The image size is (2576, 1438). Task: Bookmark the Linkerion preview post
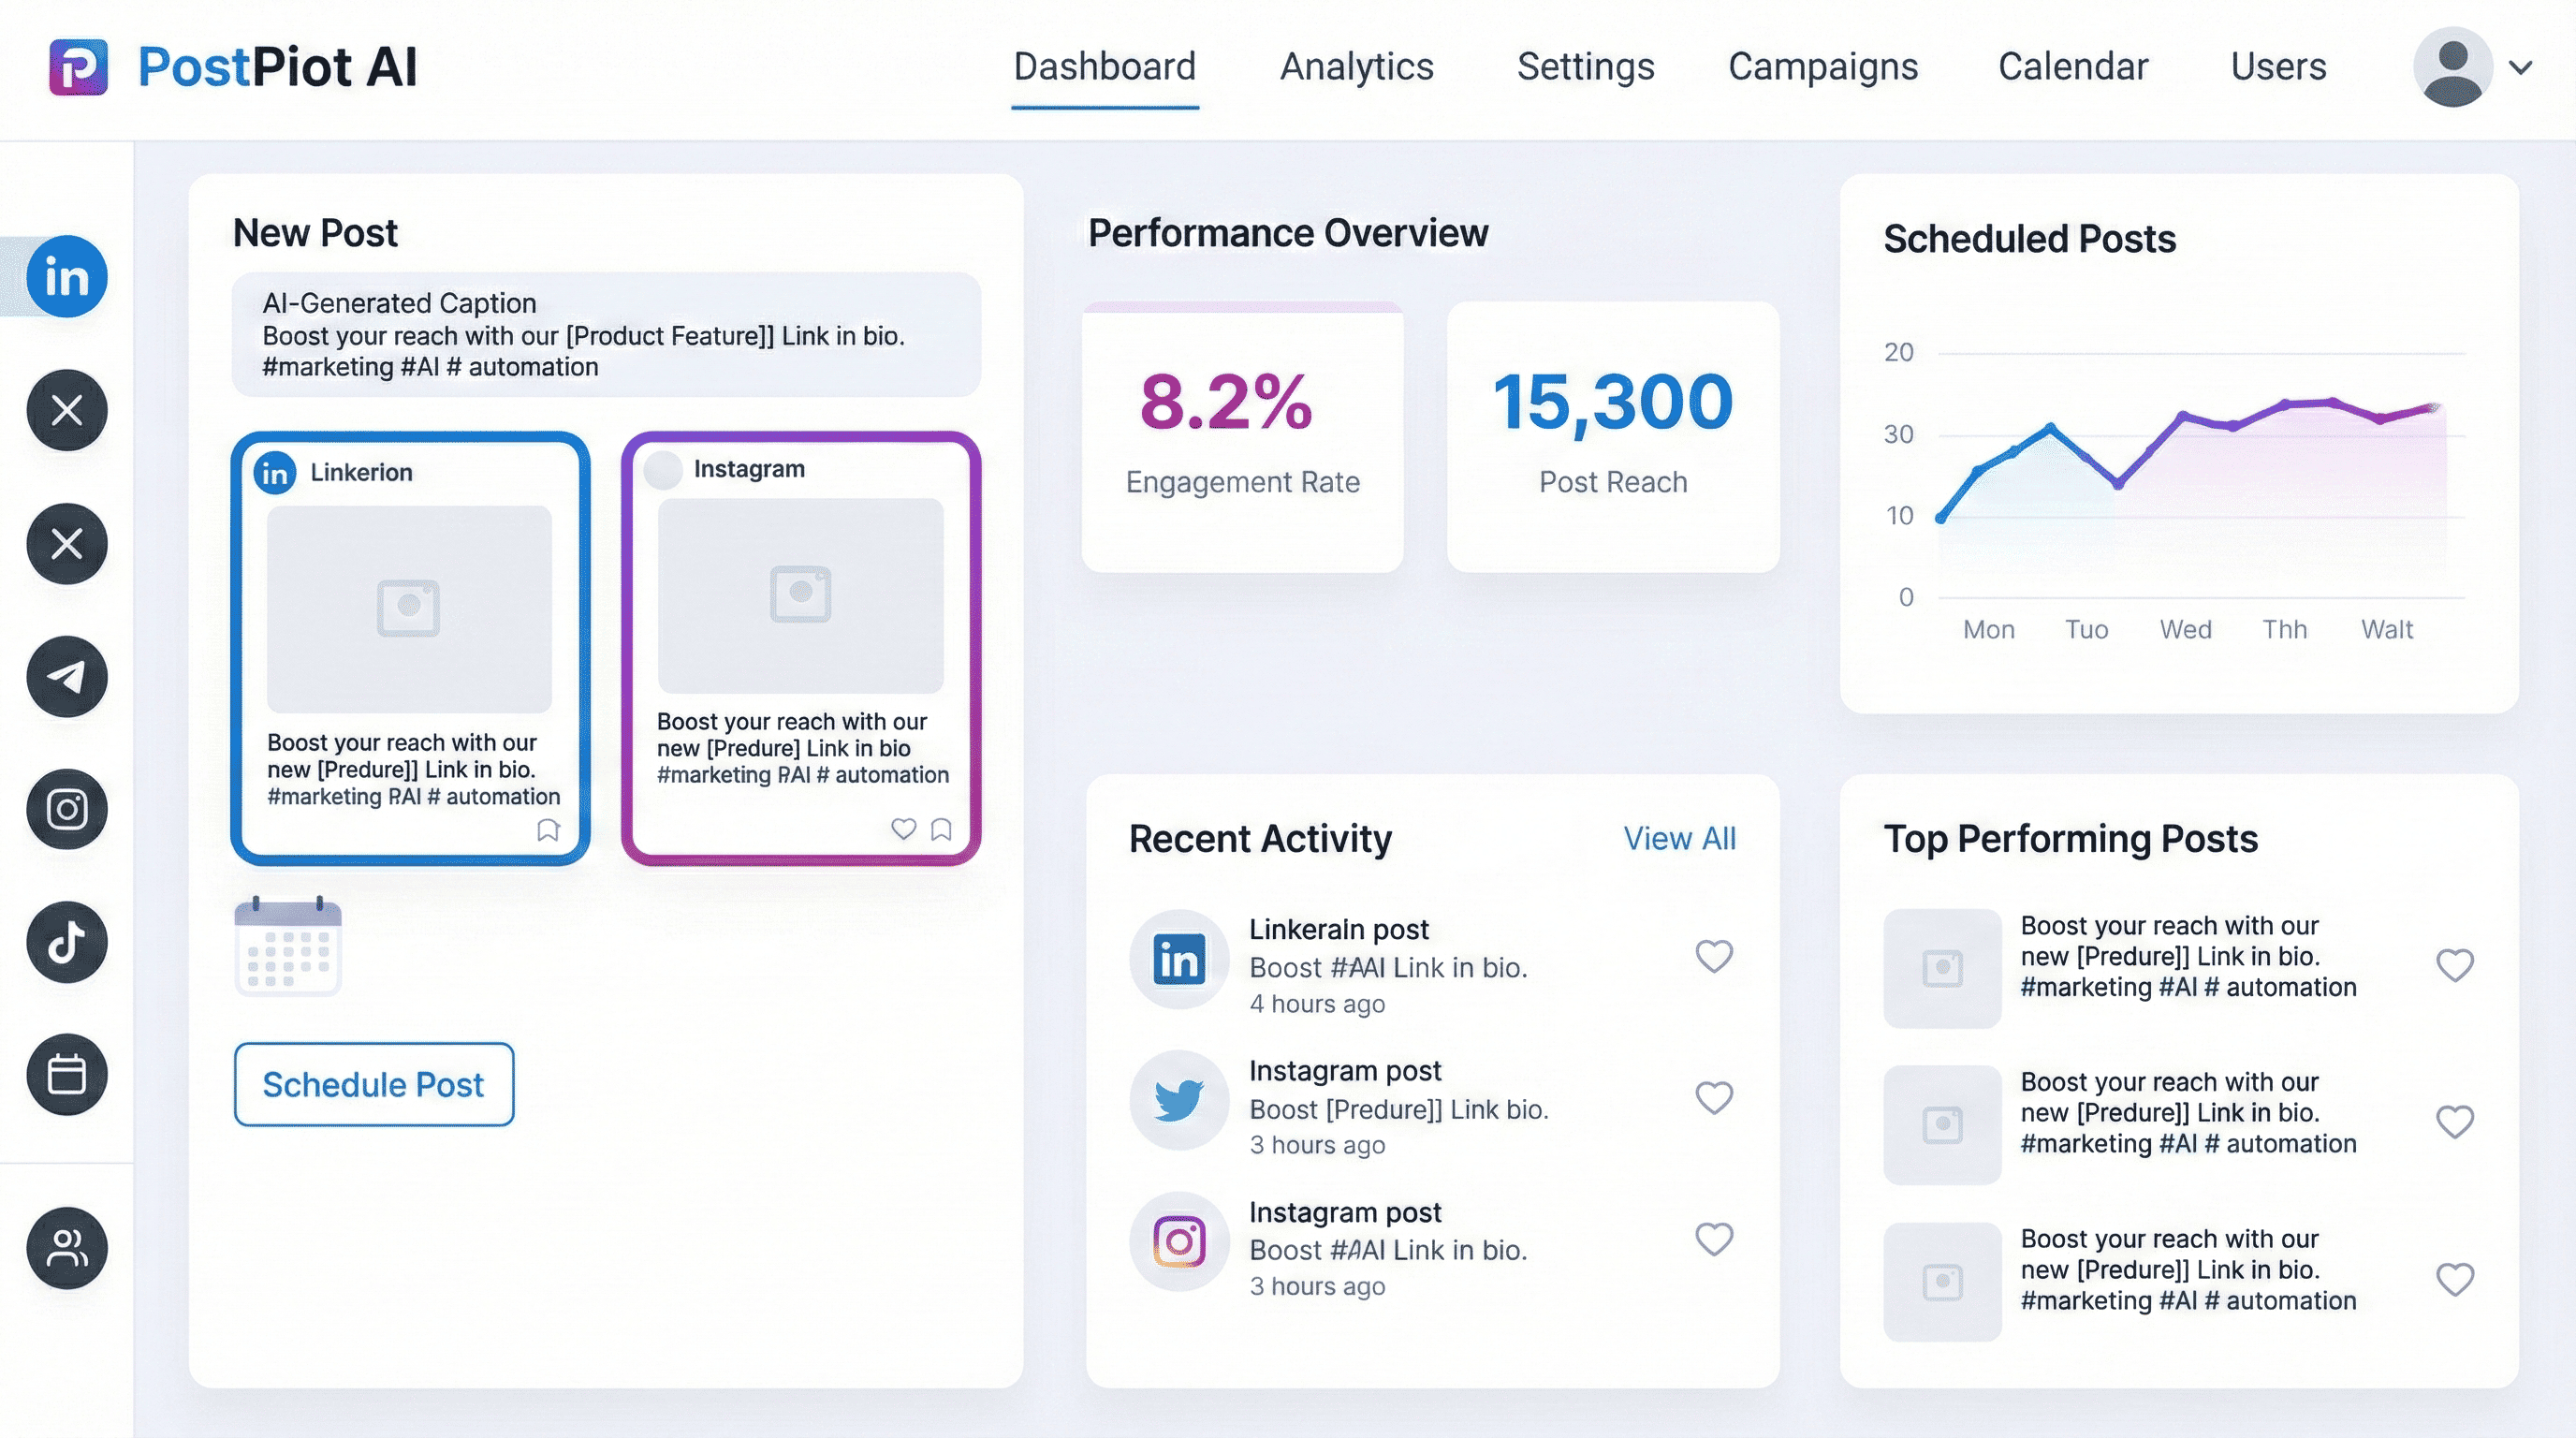pyautogui.click(x=548, y=830)
